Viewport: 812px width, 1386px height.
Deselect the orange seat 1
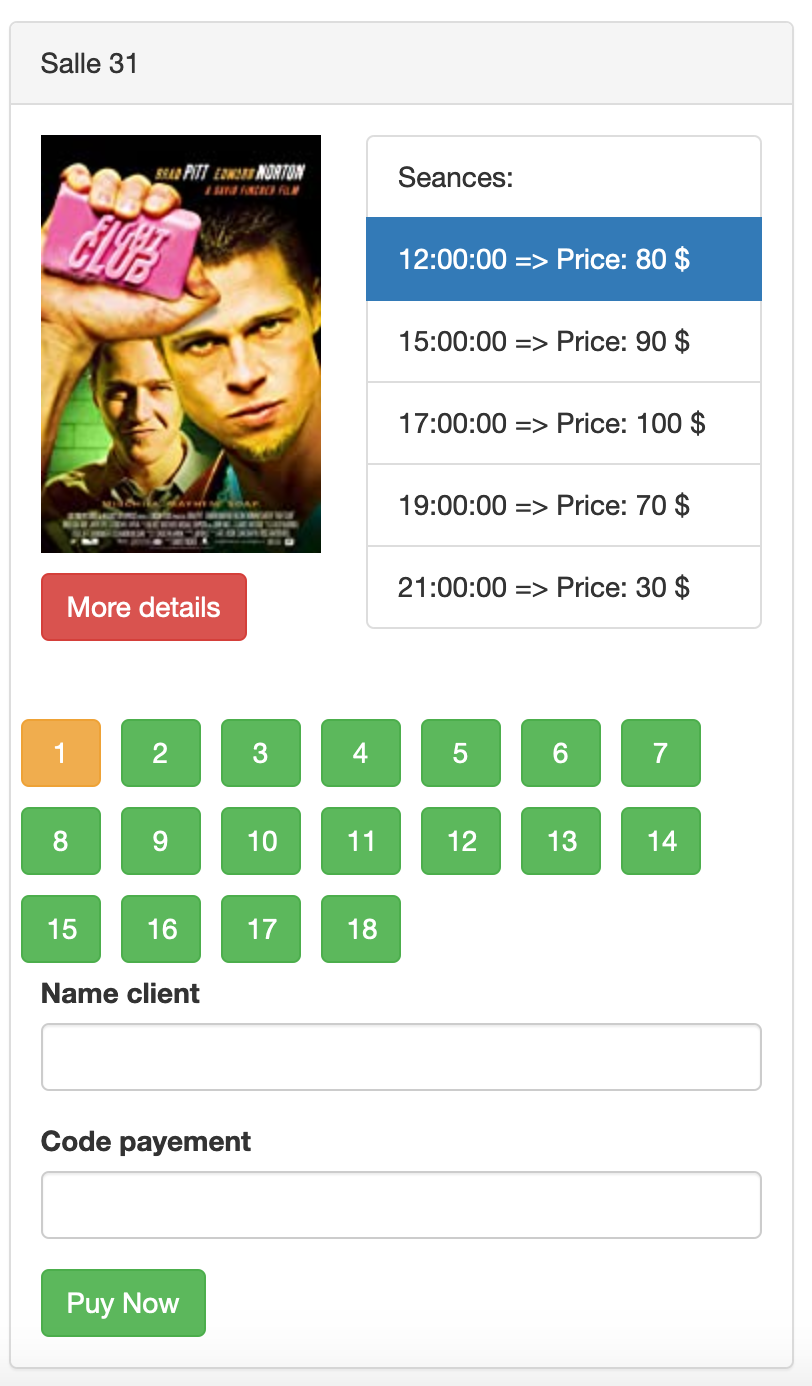tap(61, 753)
